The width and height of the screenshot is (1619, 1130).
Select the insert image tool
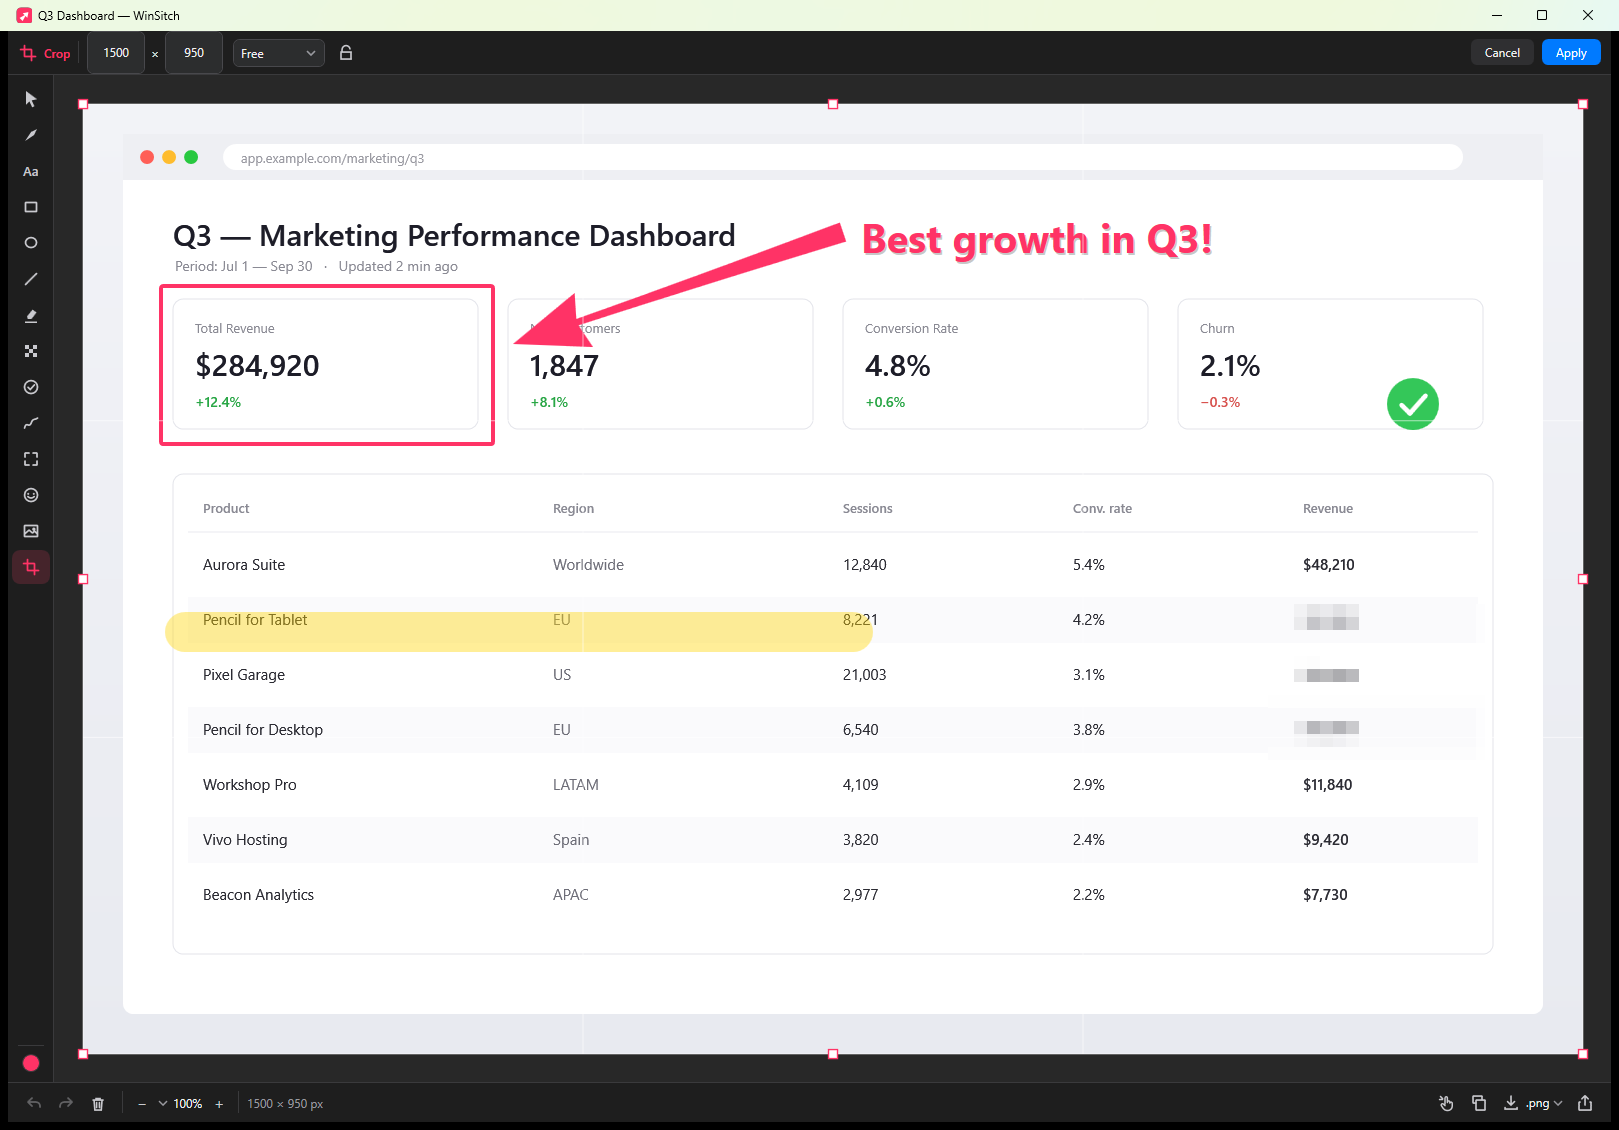31,531
